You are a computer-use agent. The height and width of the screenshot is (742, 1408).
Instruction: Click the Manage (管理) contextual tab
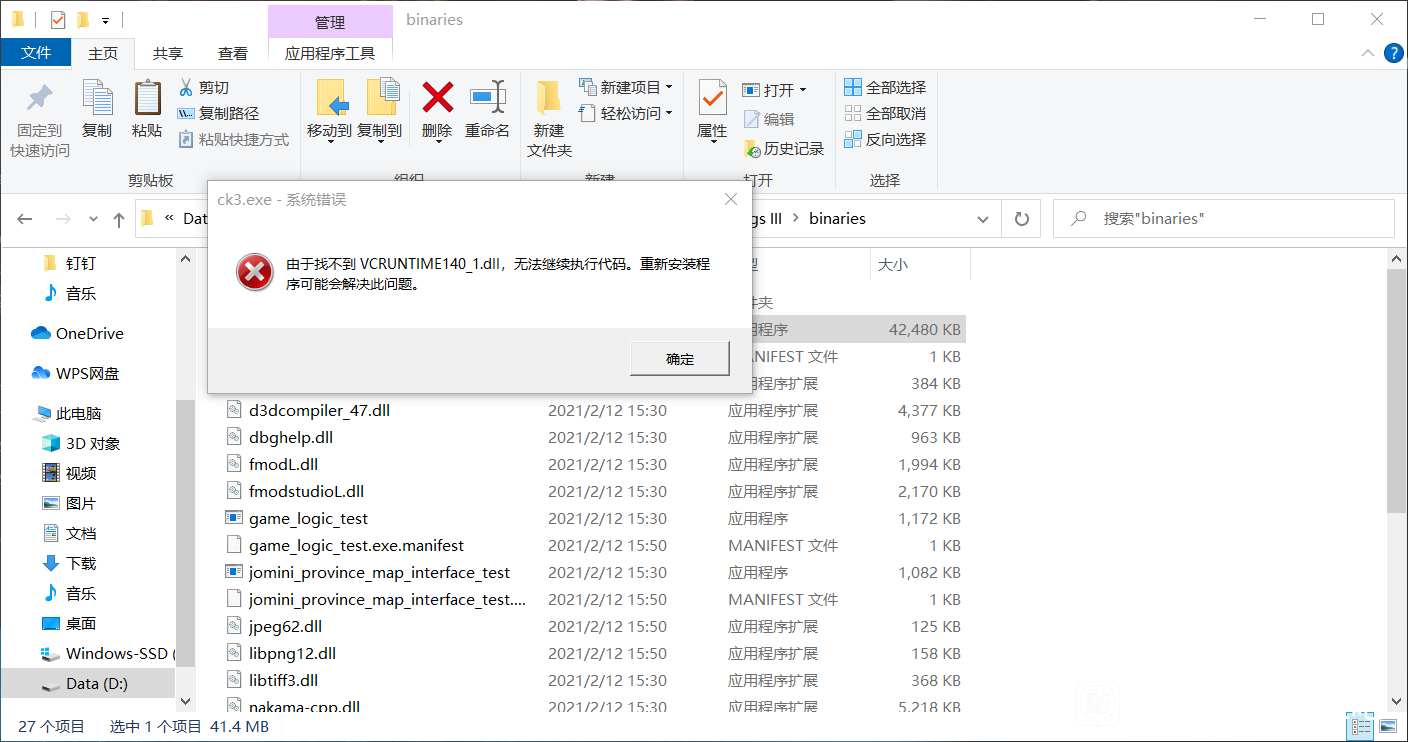pos(330,21)
